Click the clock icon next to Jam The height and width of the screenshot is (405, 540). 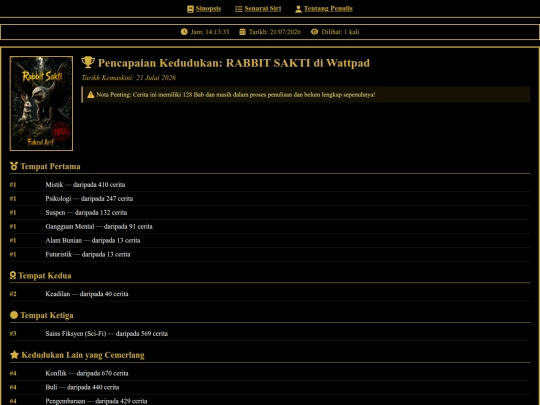[184, 32]
